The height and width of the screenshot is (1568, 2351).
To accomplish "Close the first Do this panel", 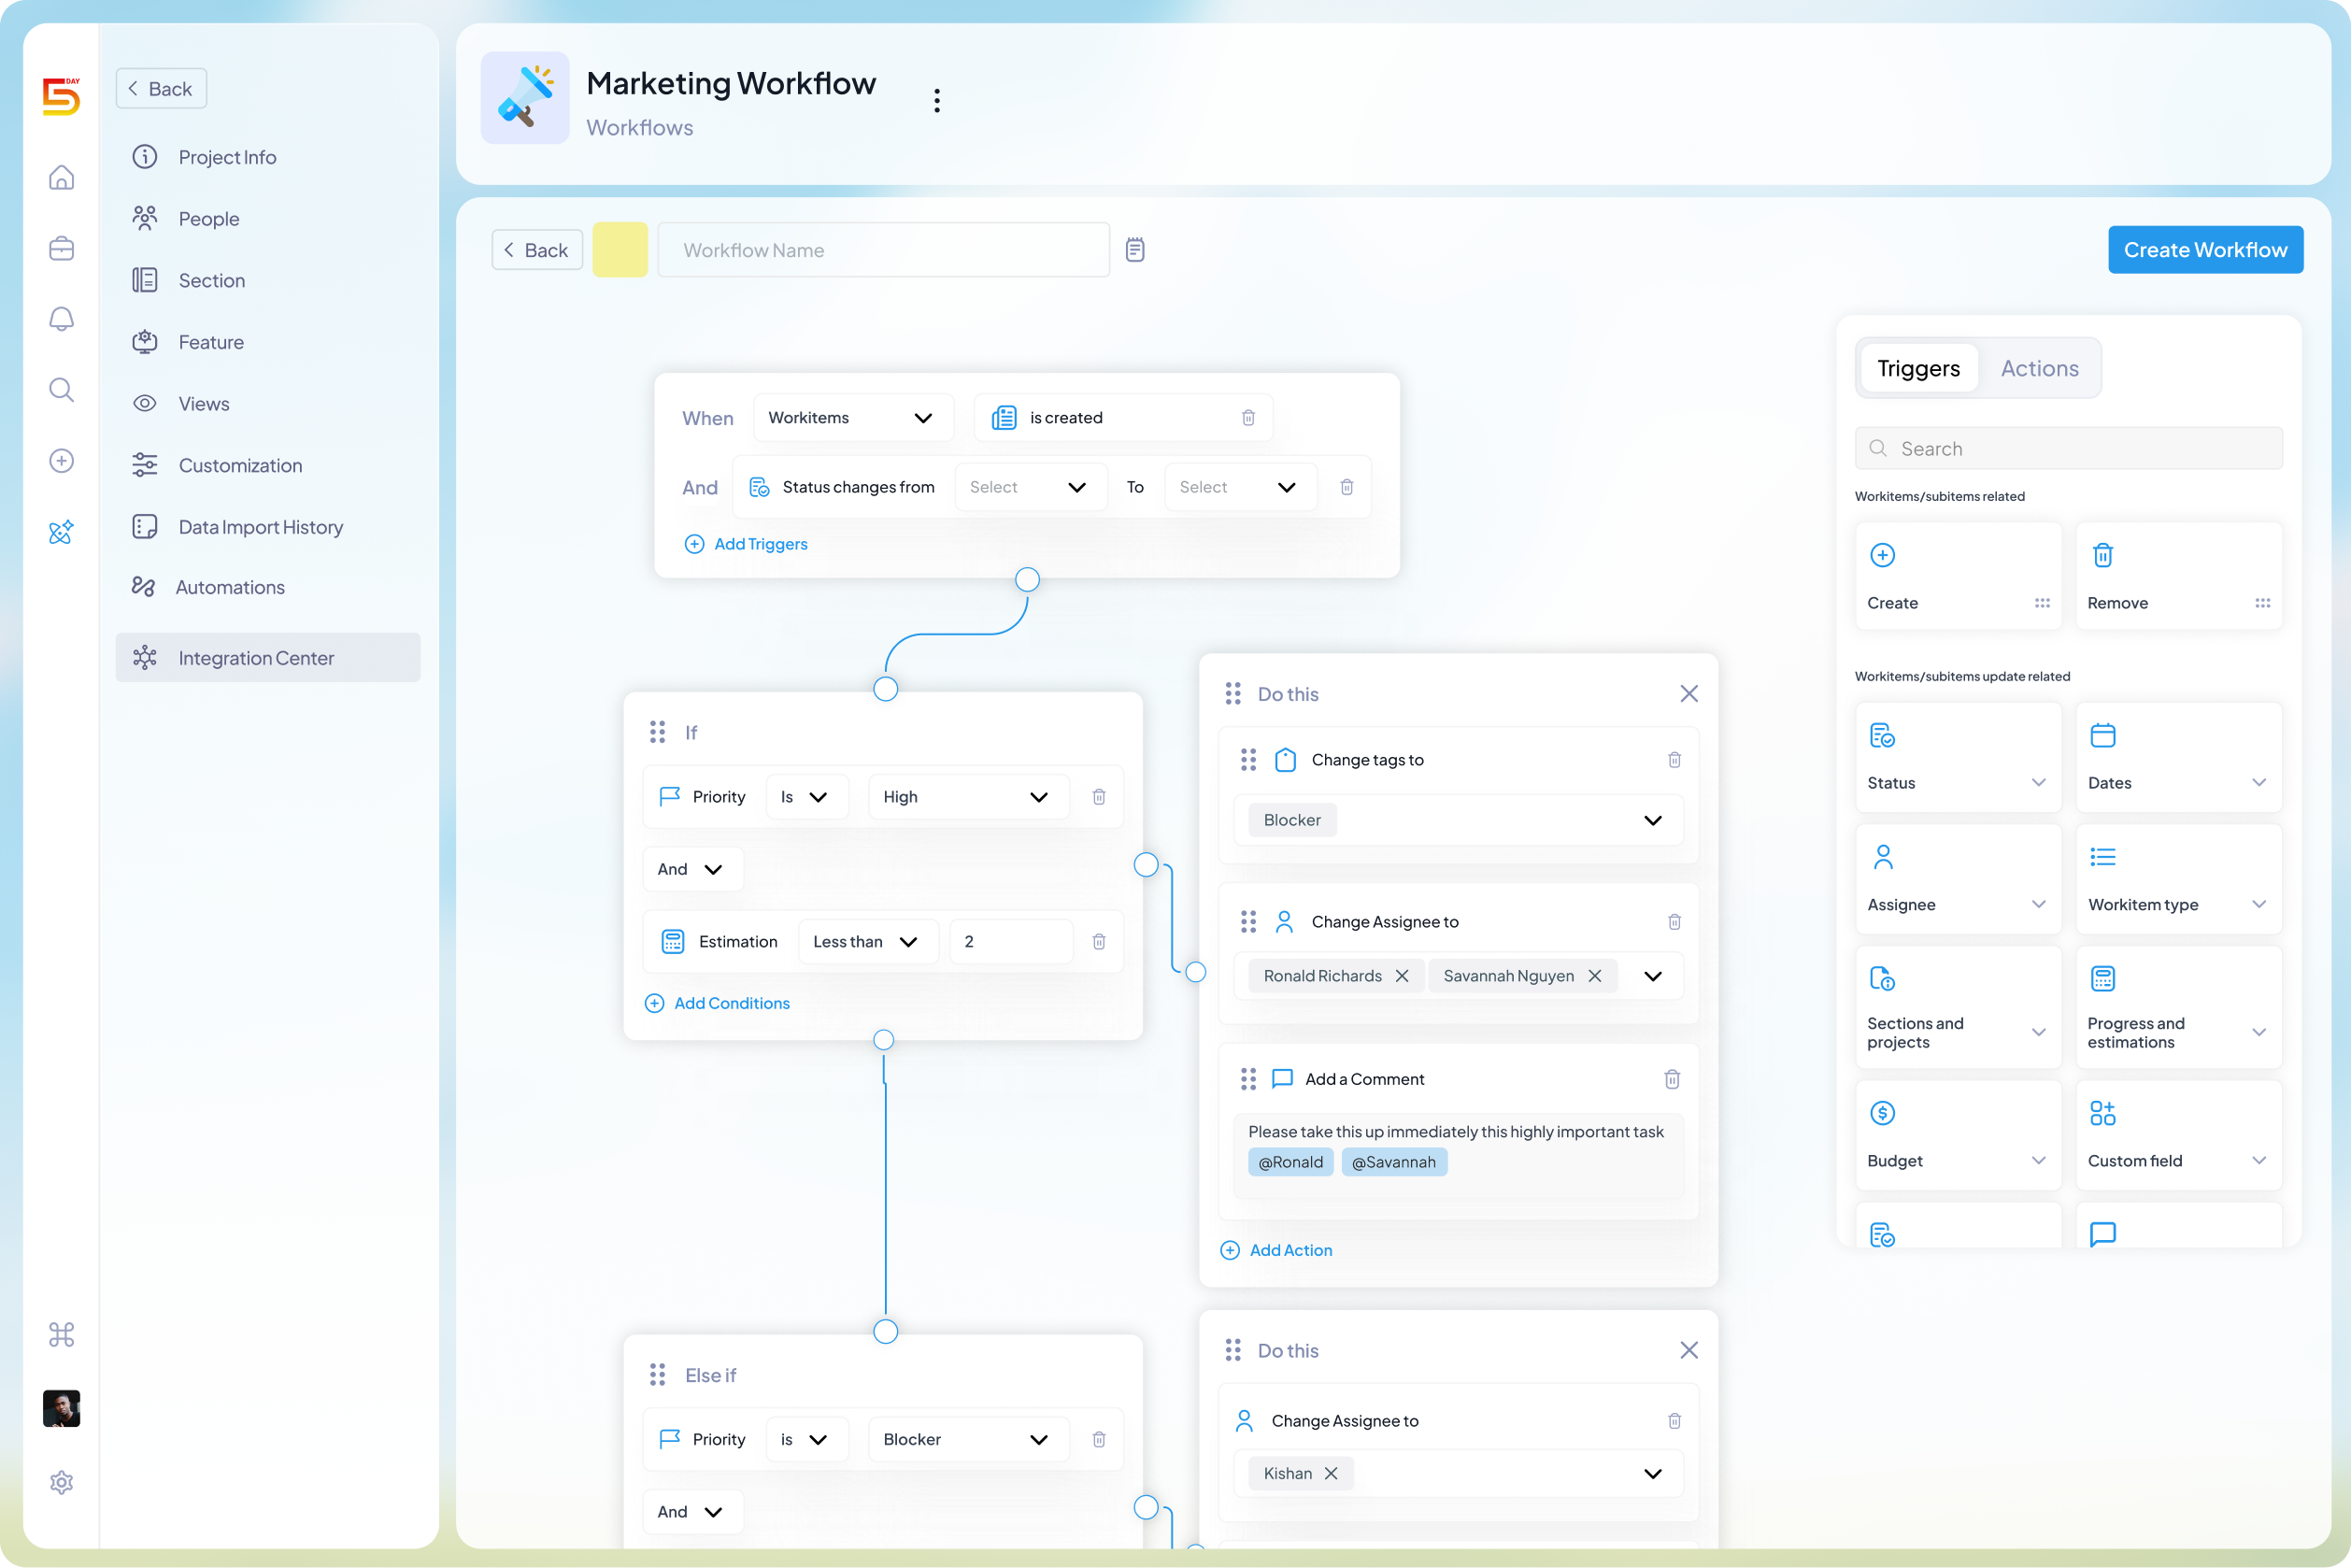I will tap(1689, 694).
